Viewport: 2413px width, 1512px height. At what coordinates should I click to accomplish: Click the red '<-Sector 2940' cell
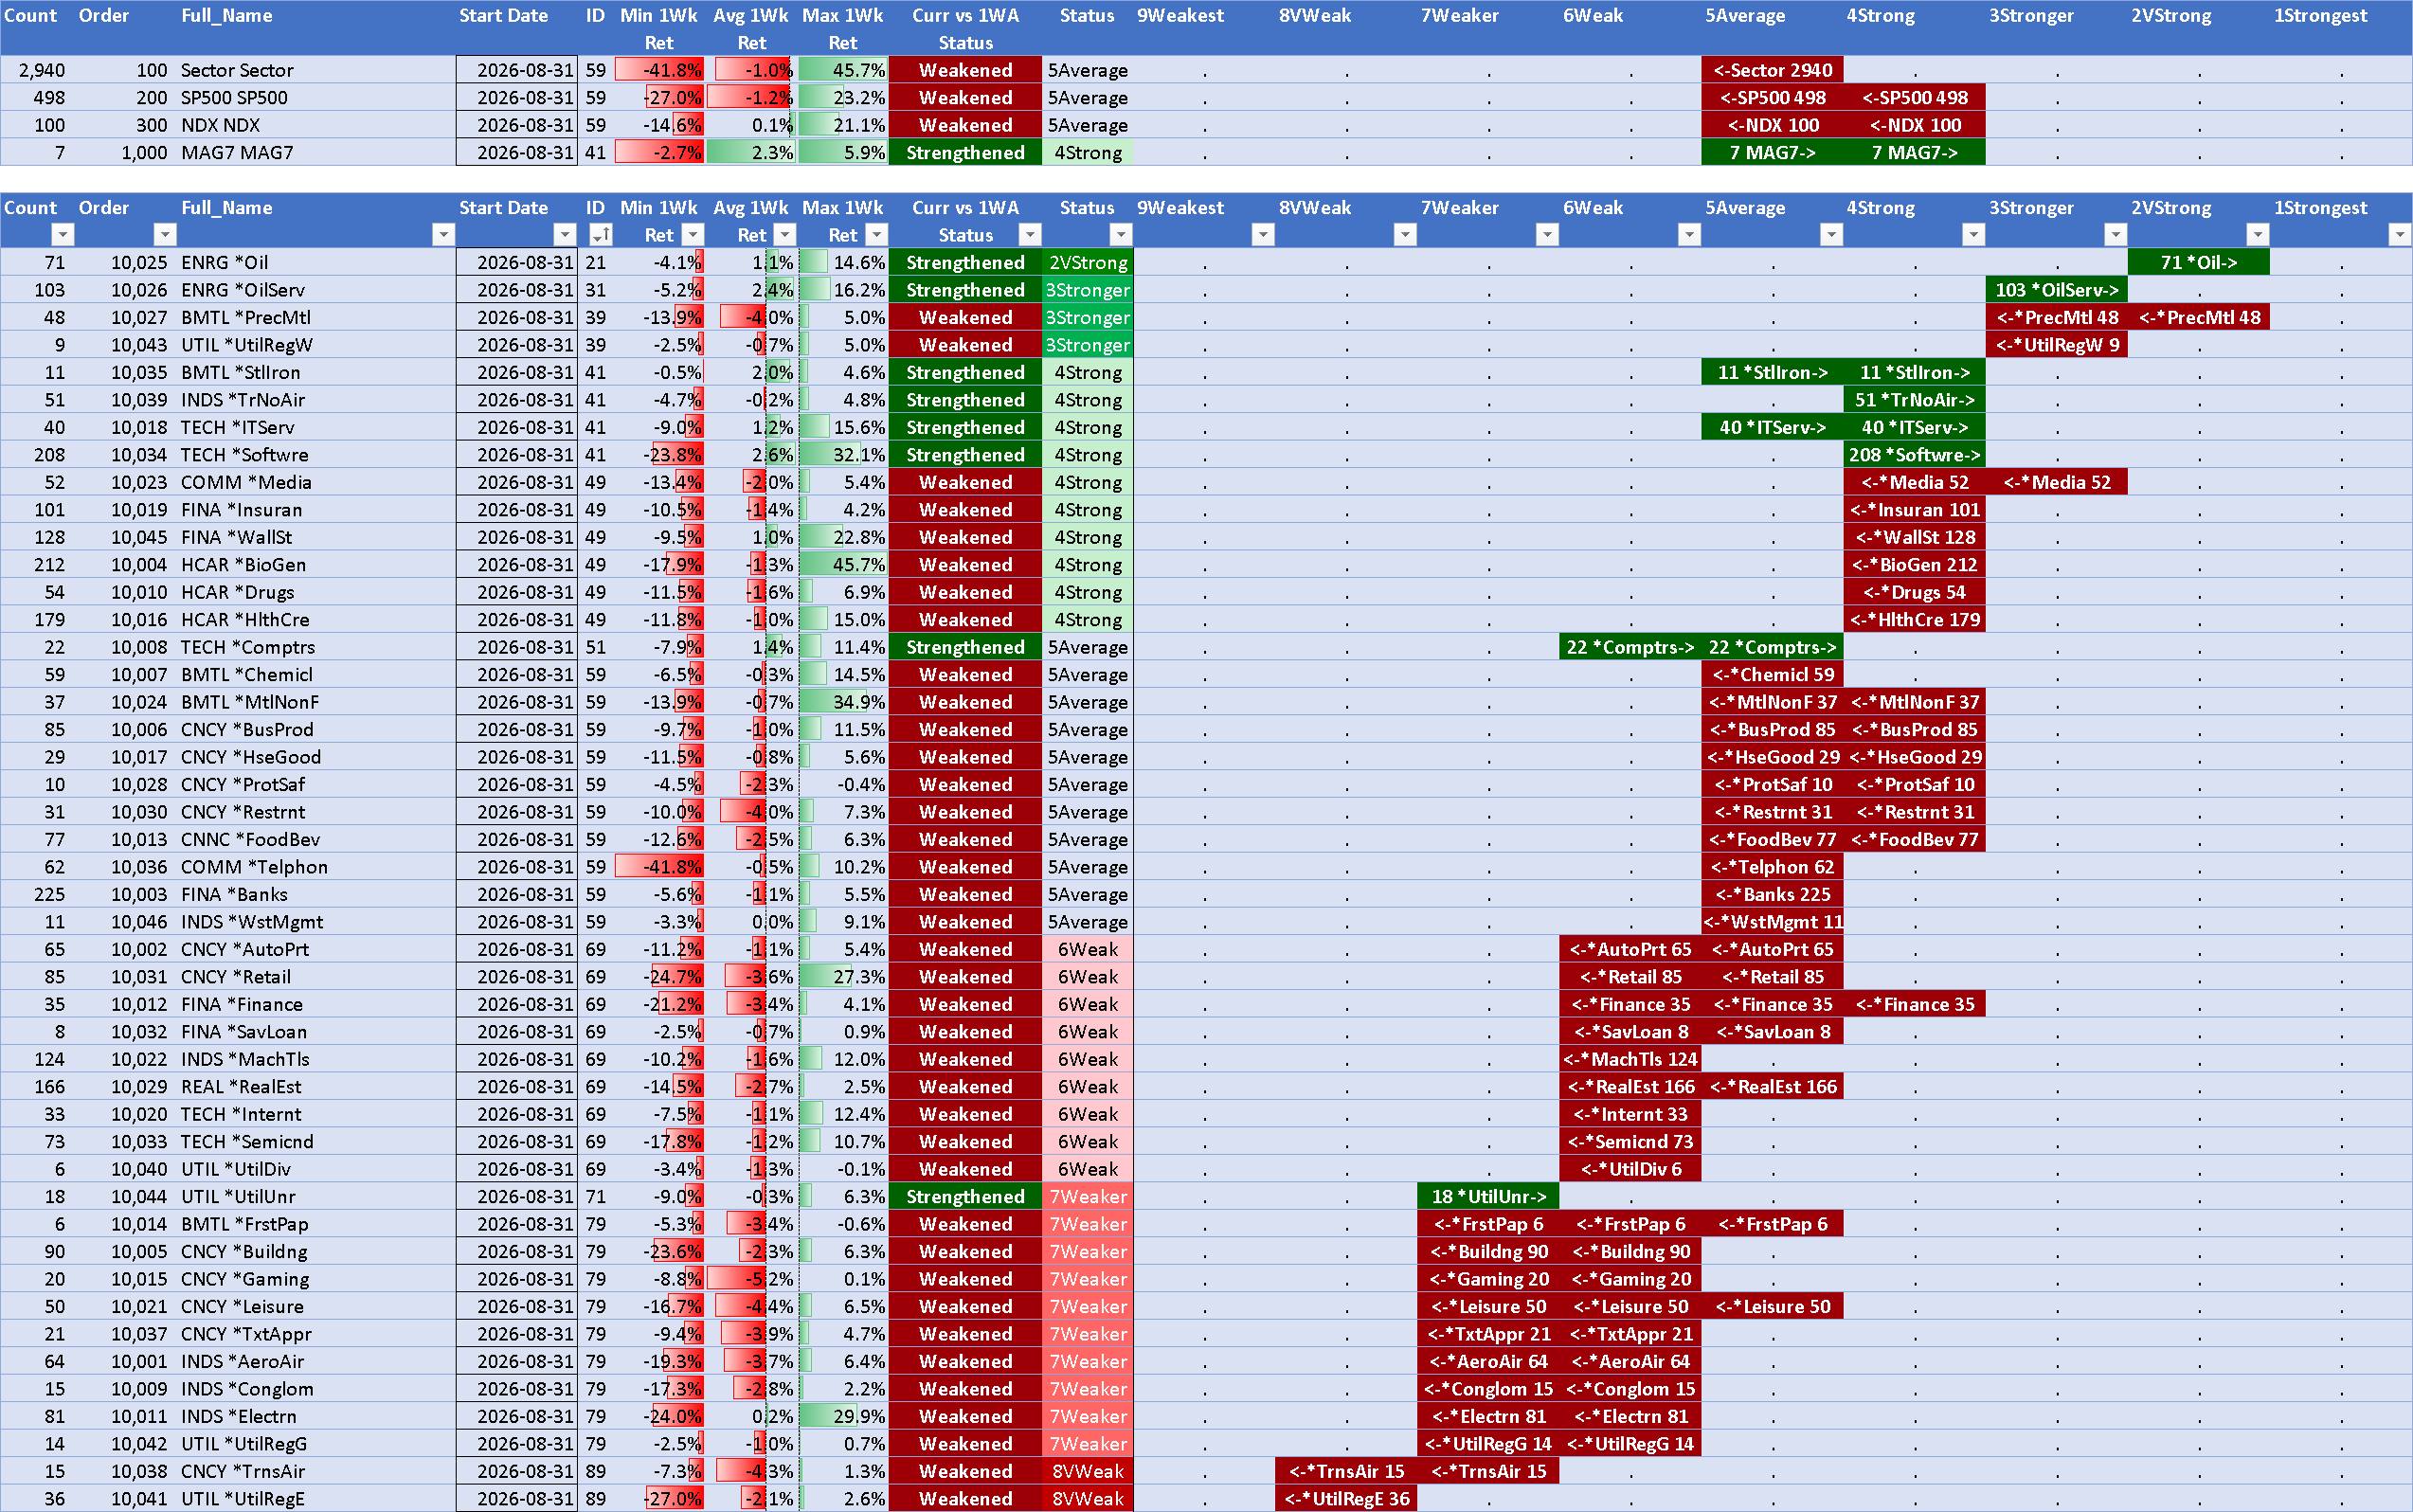pyautogui.click(x=1772, y=70)
